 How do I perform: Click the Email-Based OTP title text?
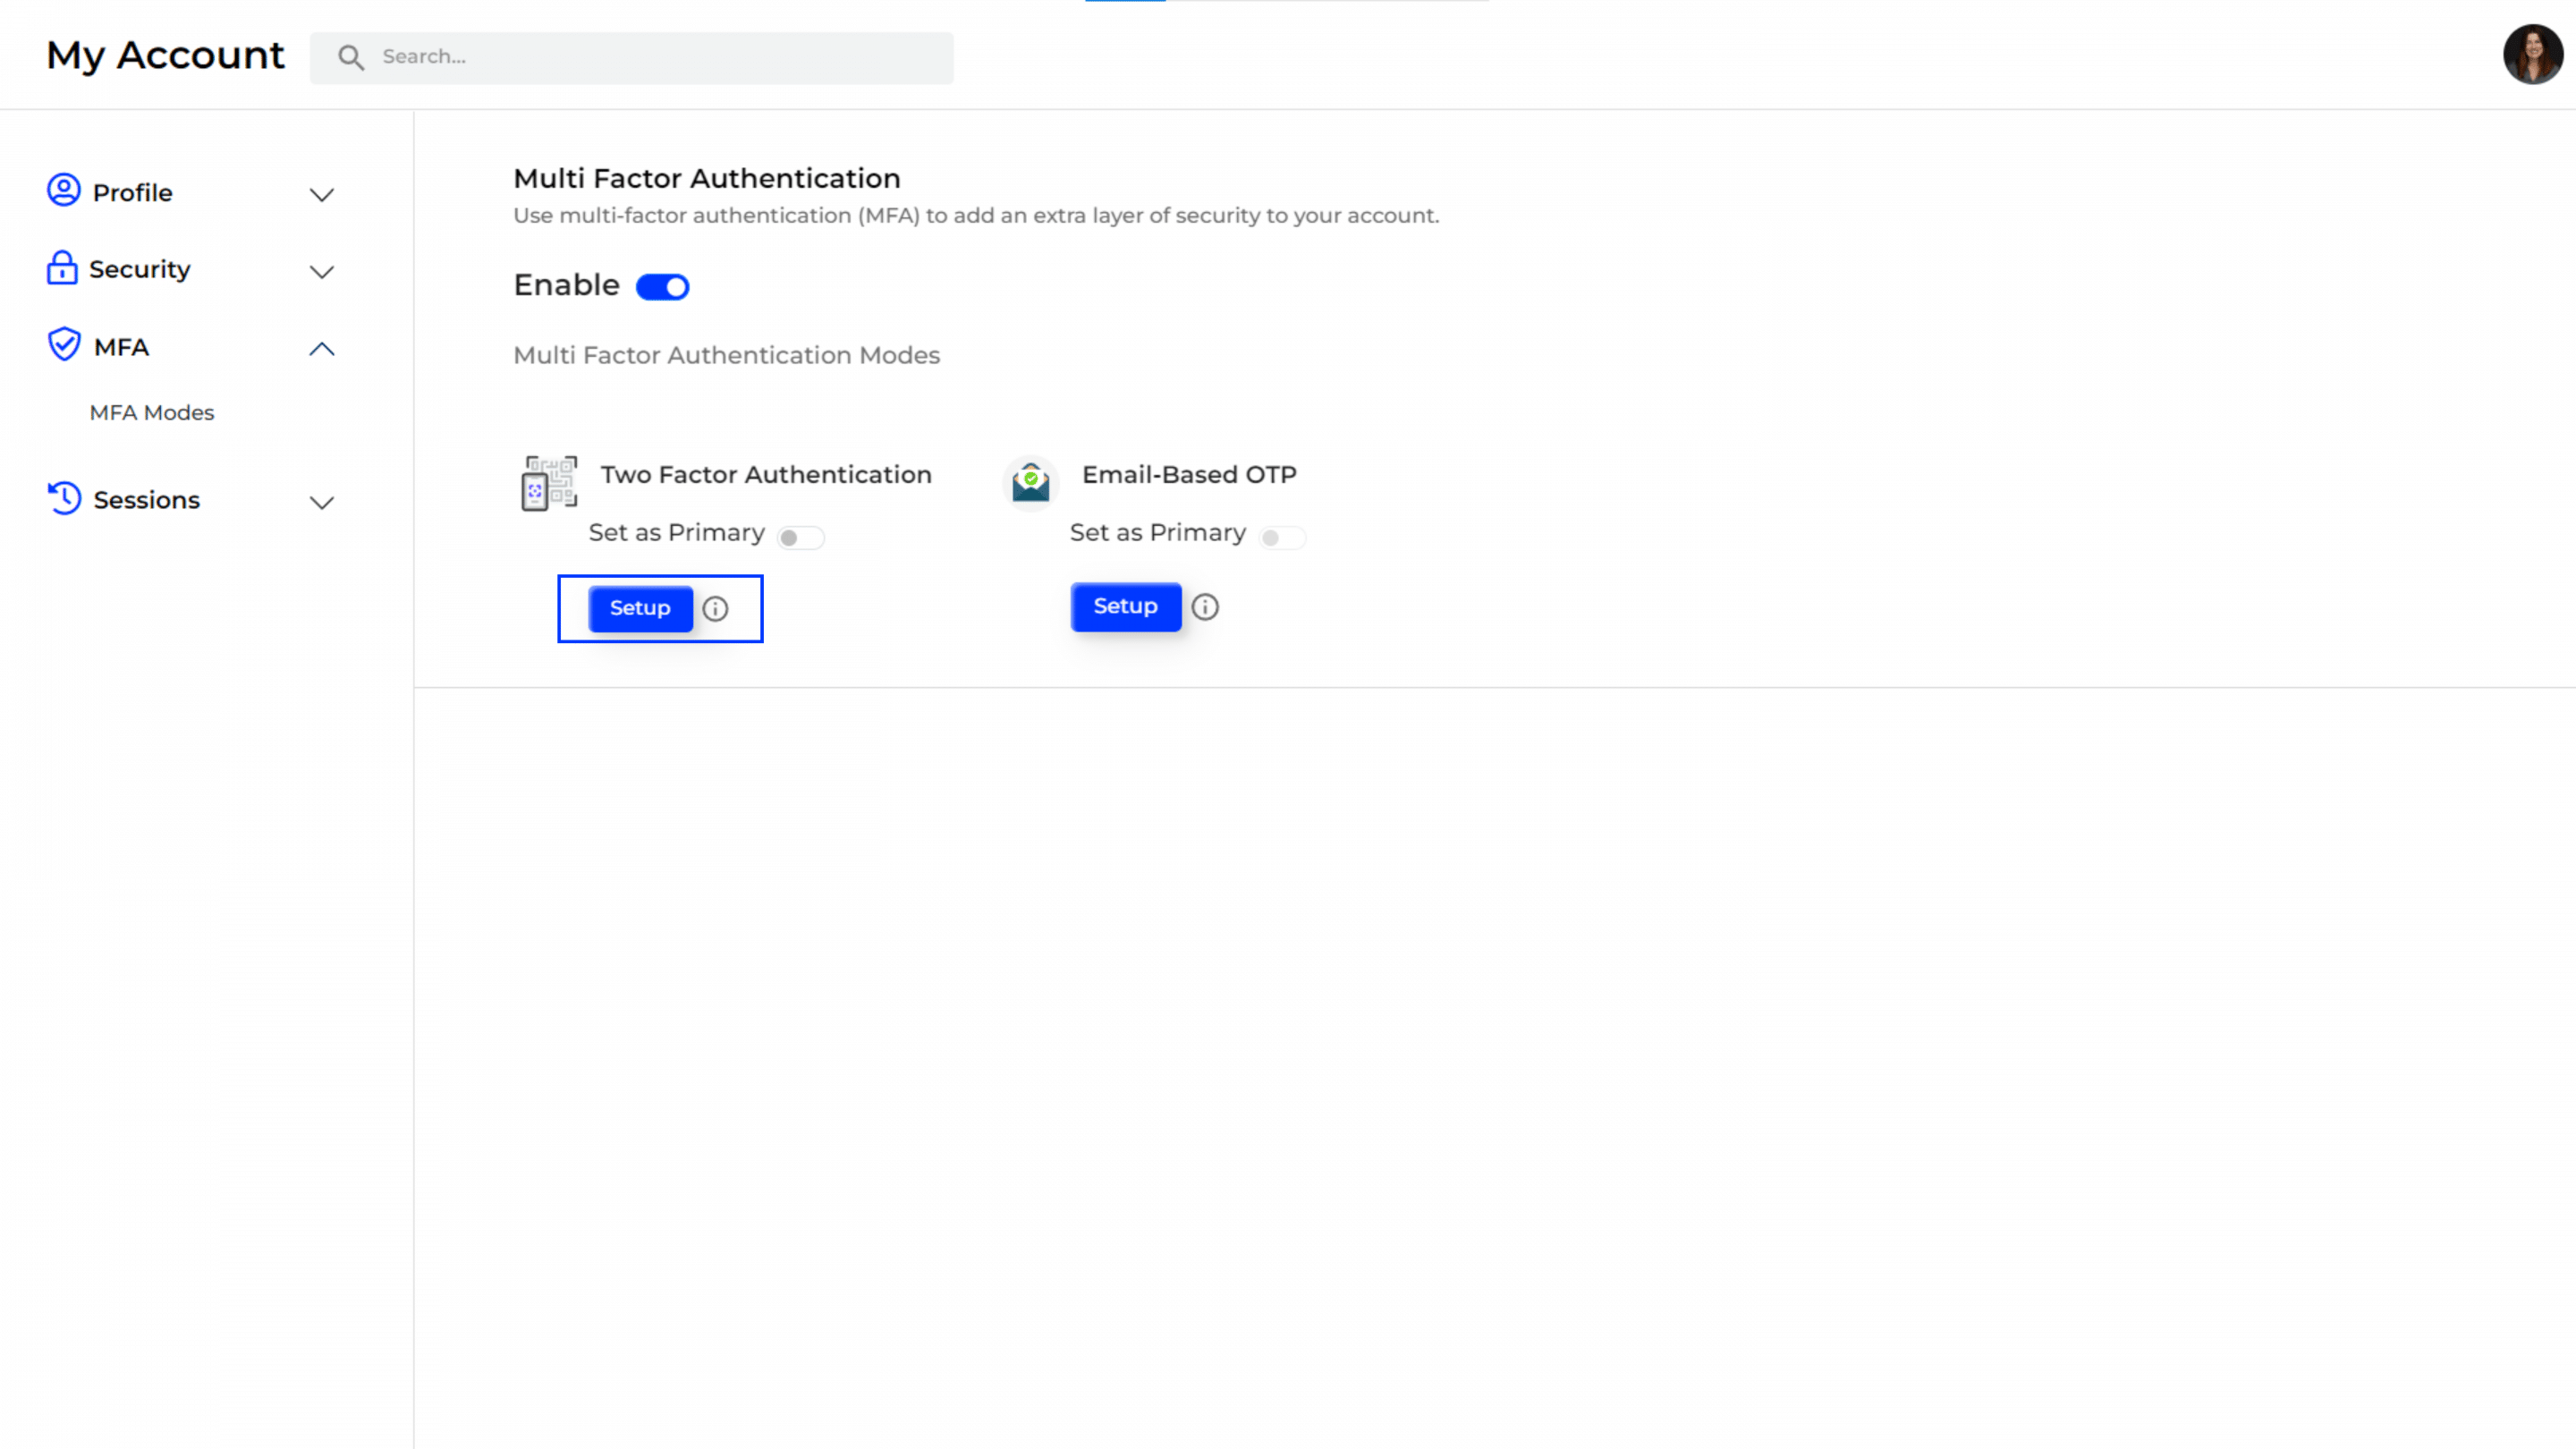click(x=1189, y=474)
